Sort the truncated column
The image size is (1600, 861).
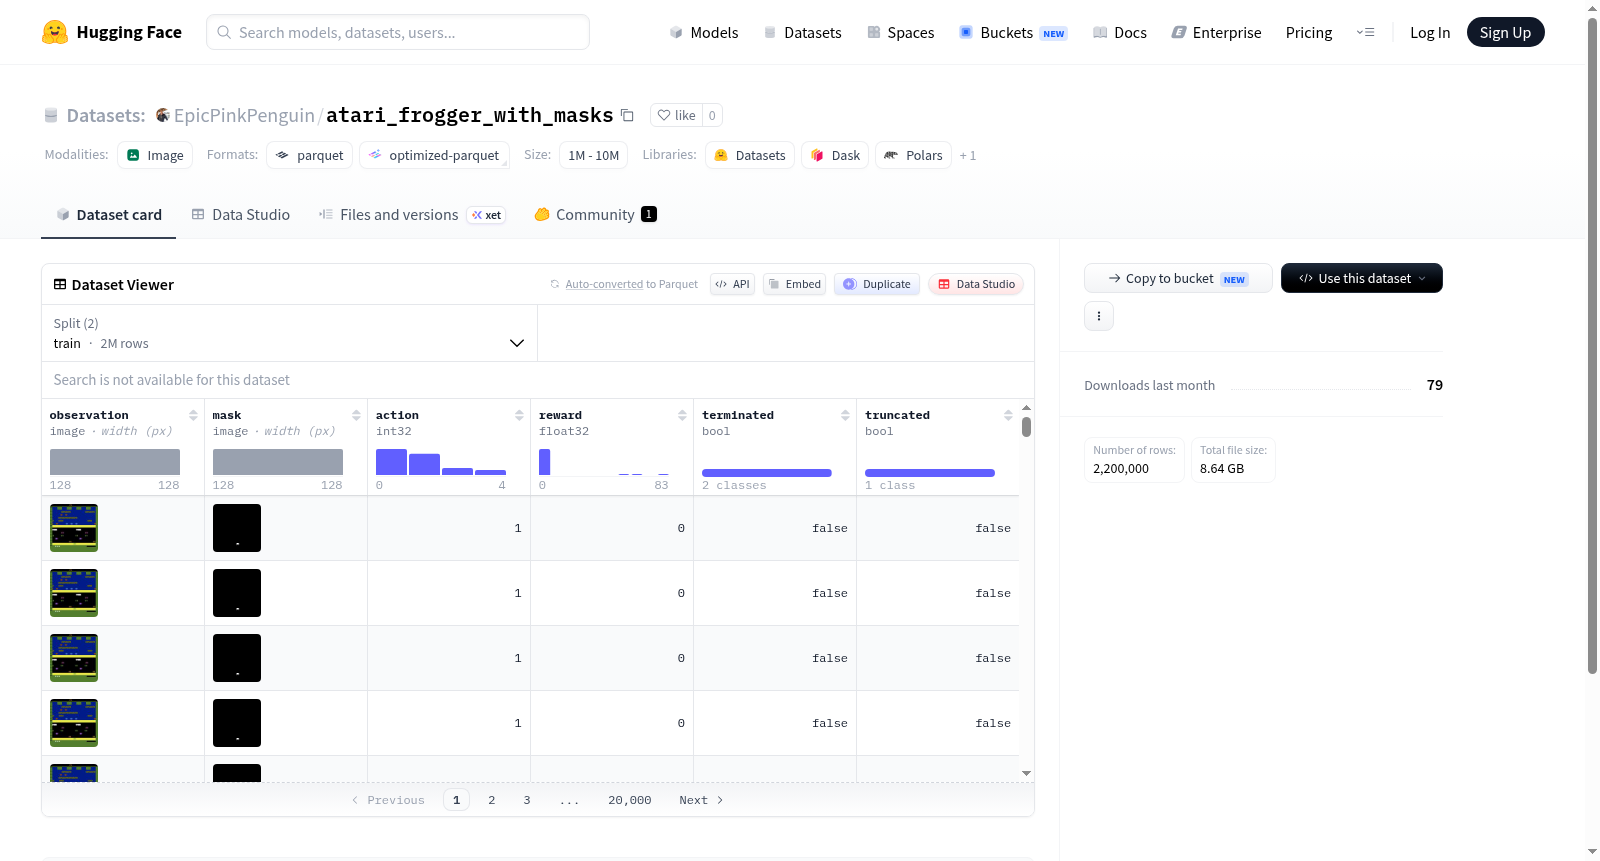coord(1008,415)
